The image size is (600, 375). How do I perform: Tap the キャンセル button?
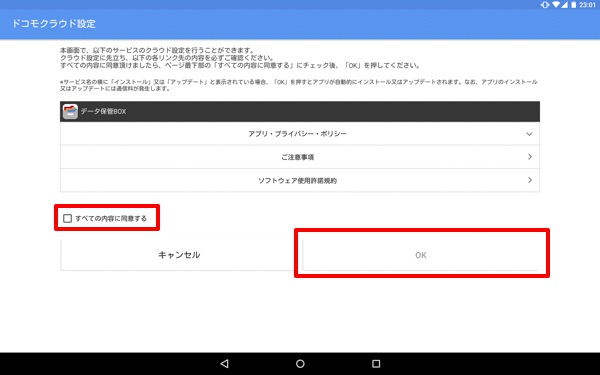[x=179, y=255]
